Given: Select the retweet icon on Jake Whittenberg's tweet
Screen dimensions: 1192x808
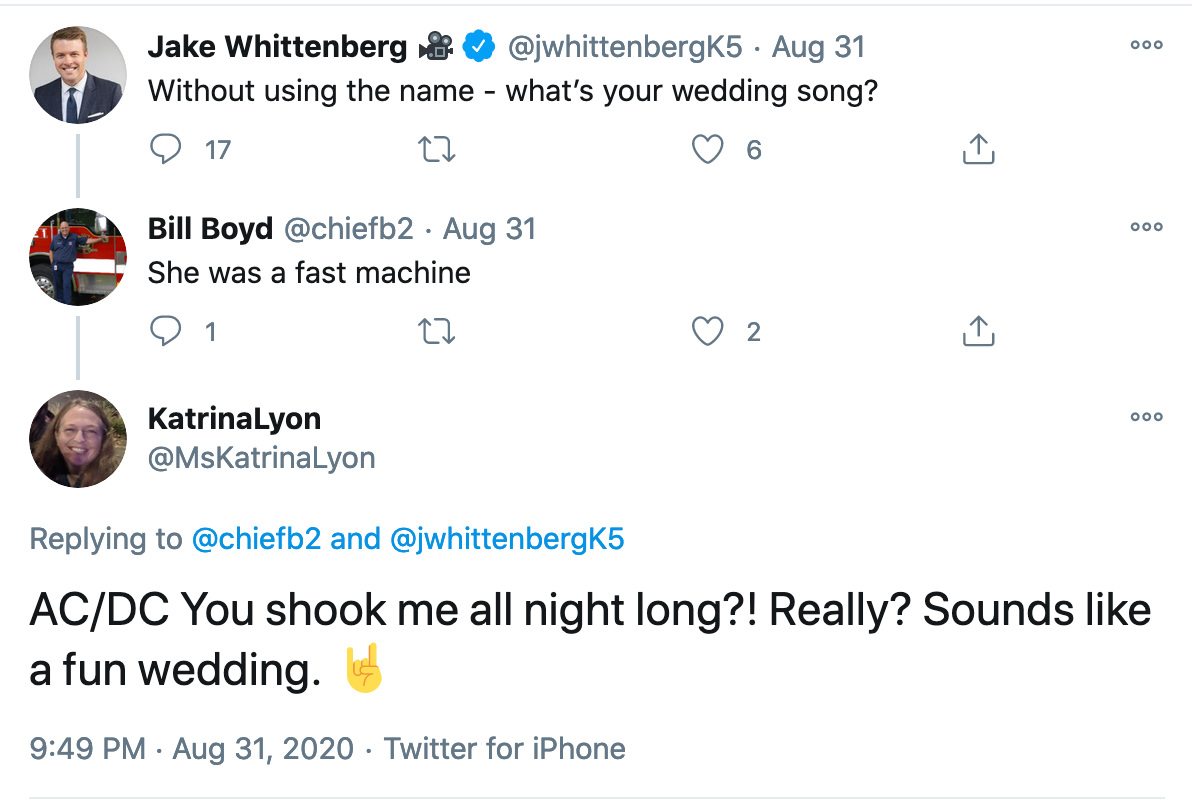Looking at the screenshot, I should (436, 148).
